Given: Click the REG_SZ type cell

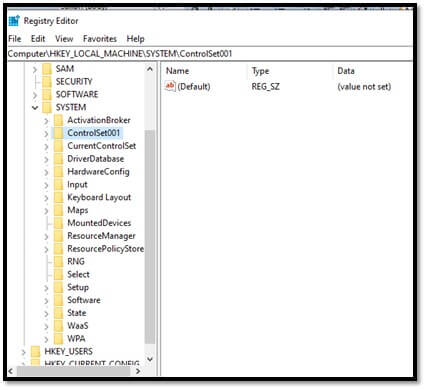Looking at the screenshot, I should click(265, 87).
